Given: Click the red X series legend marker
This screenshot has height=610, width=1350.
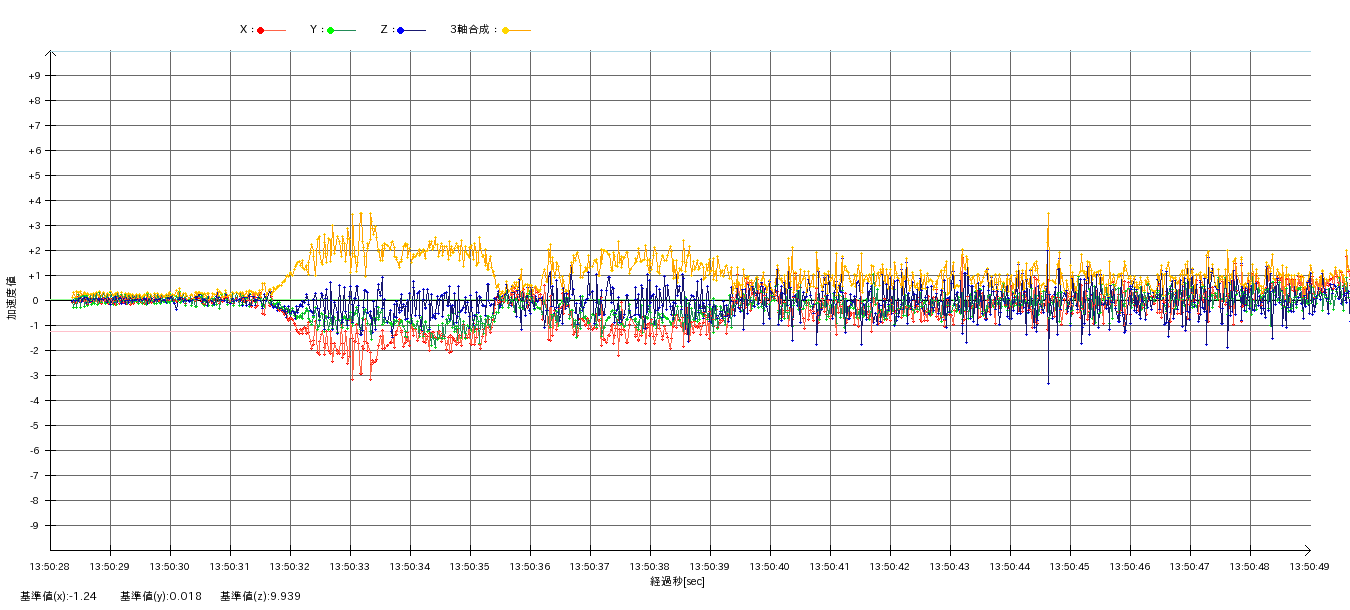Looking at the screenshot, I should click(x=261, y=30).
